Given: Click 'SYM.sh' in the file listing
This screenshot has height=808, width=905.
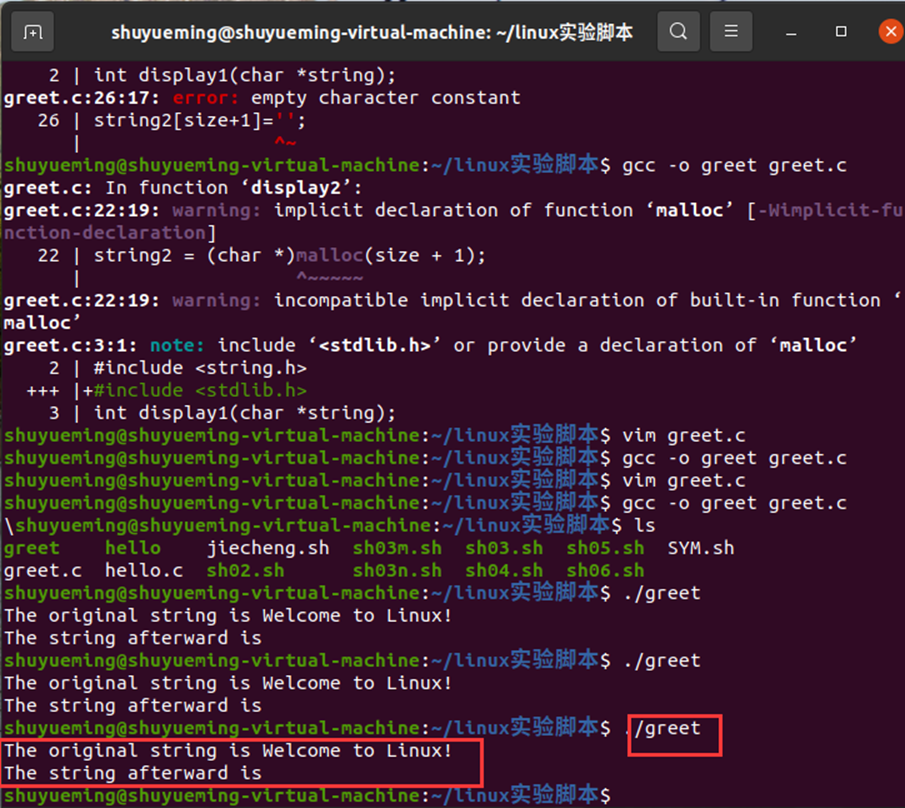Looking at the screenshot, I should pyautogui.click(x=701, y=548).
